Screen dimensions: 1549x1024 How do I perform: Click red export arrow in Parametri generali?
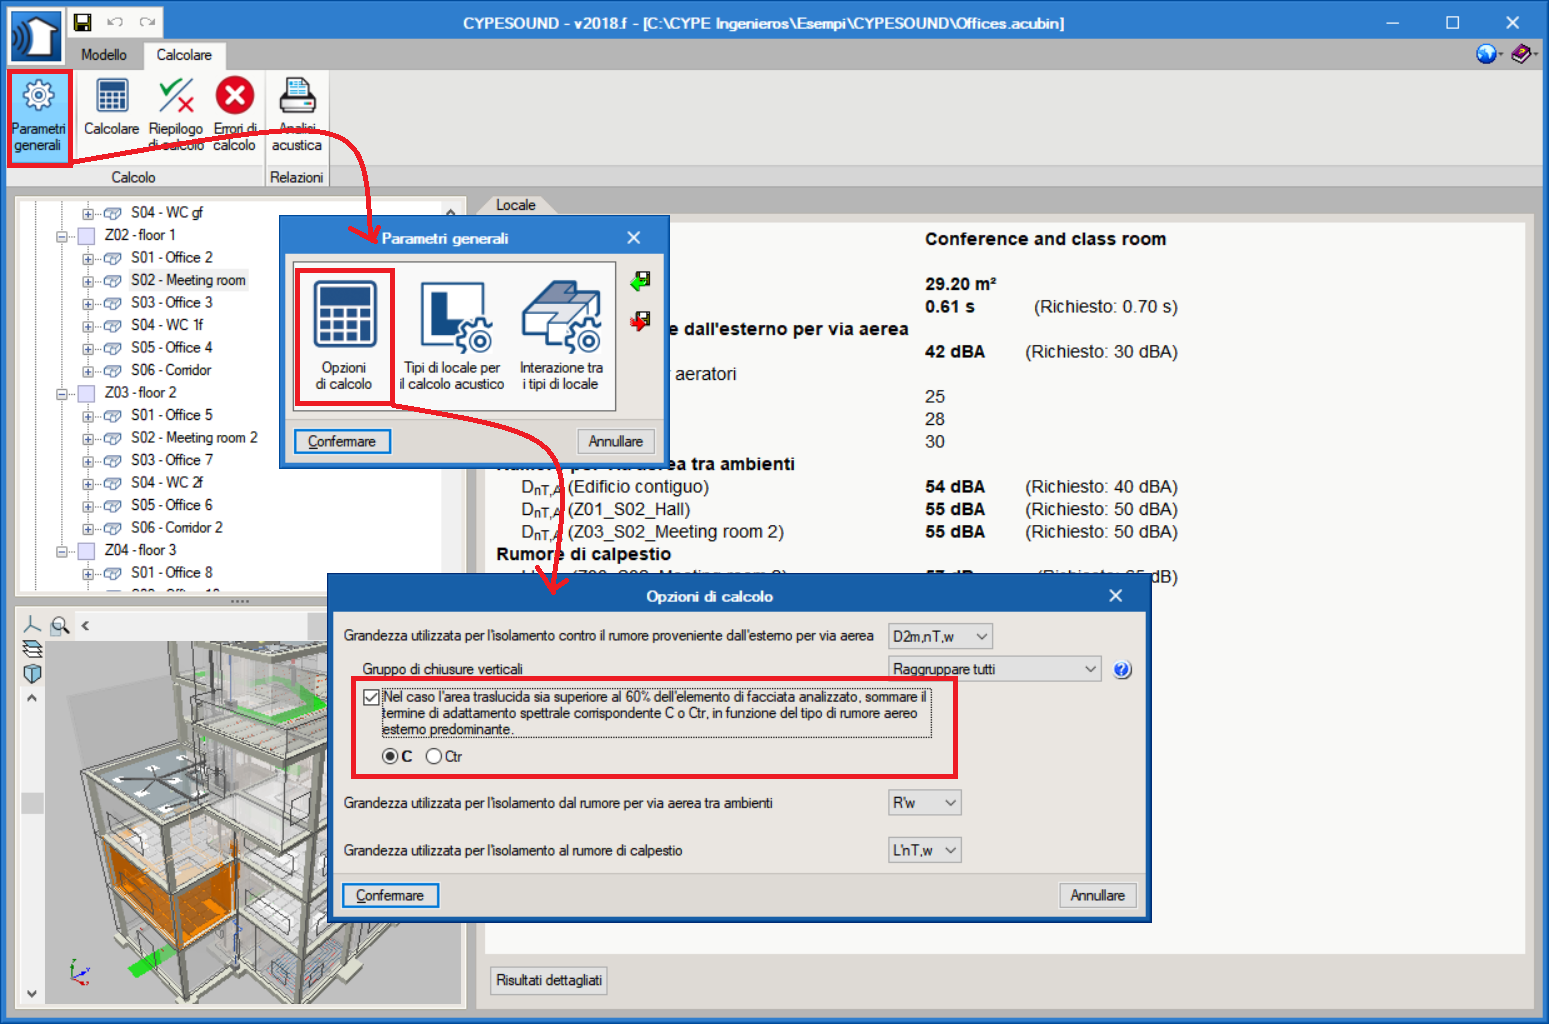[640, 321]
